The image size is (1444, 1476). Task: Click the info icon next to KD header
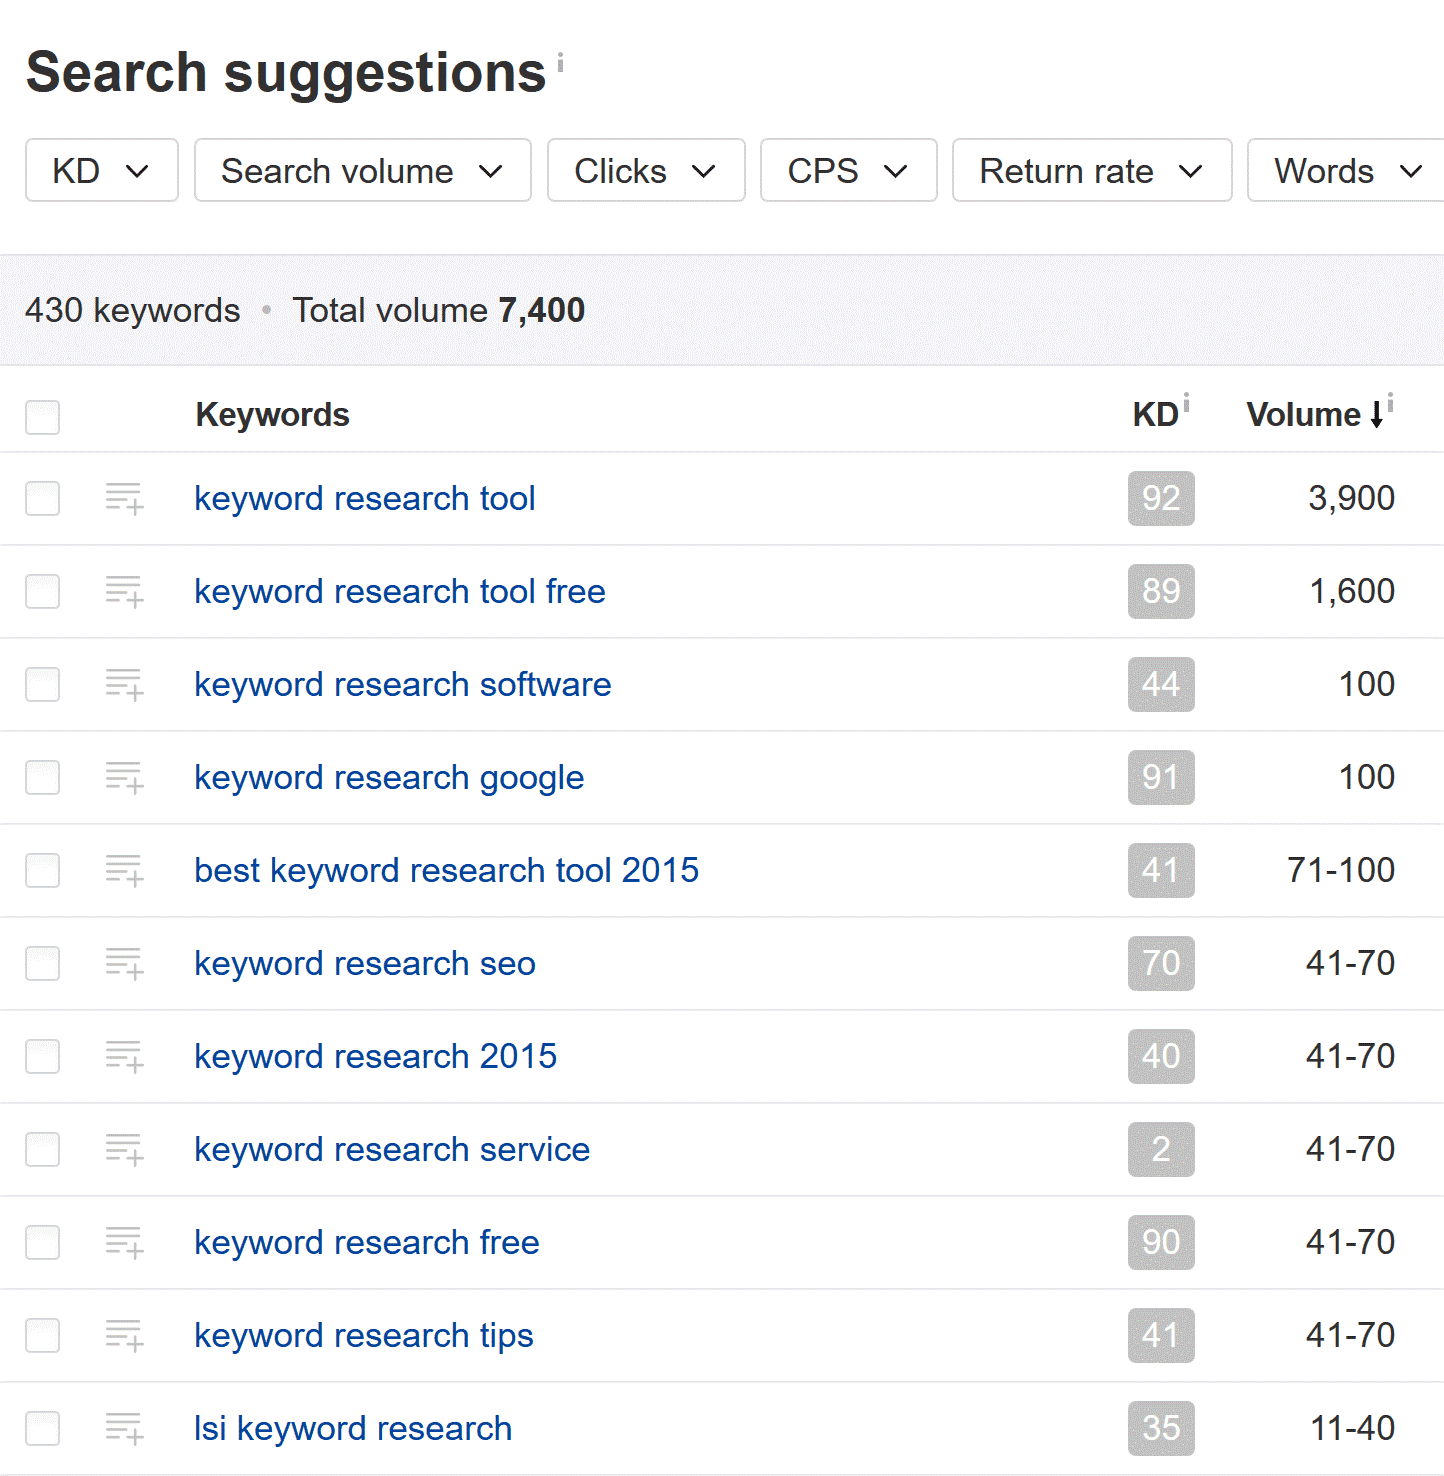1188,400
